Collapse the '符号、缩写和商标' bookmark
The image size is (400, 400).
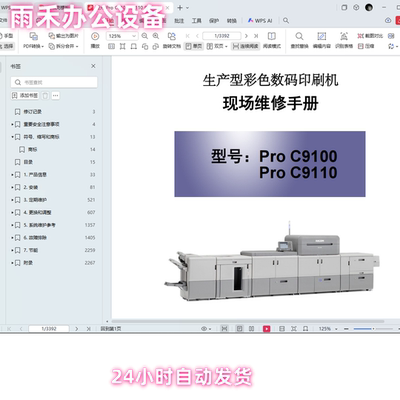[x=12, y=137]
